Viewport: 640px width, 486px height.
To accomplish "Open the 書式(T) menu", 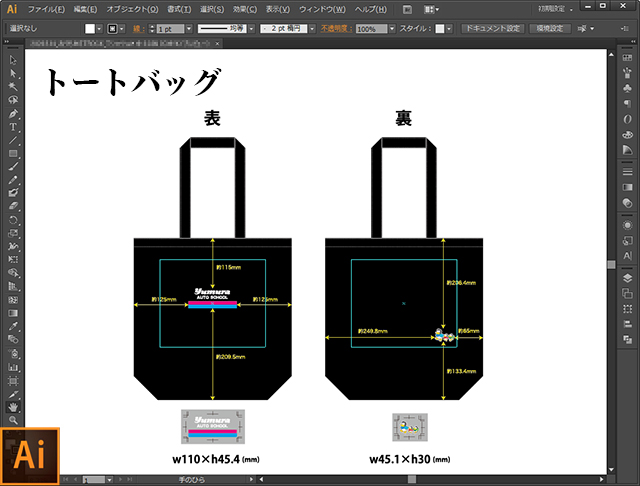I will 179,9.
